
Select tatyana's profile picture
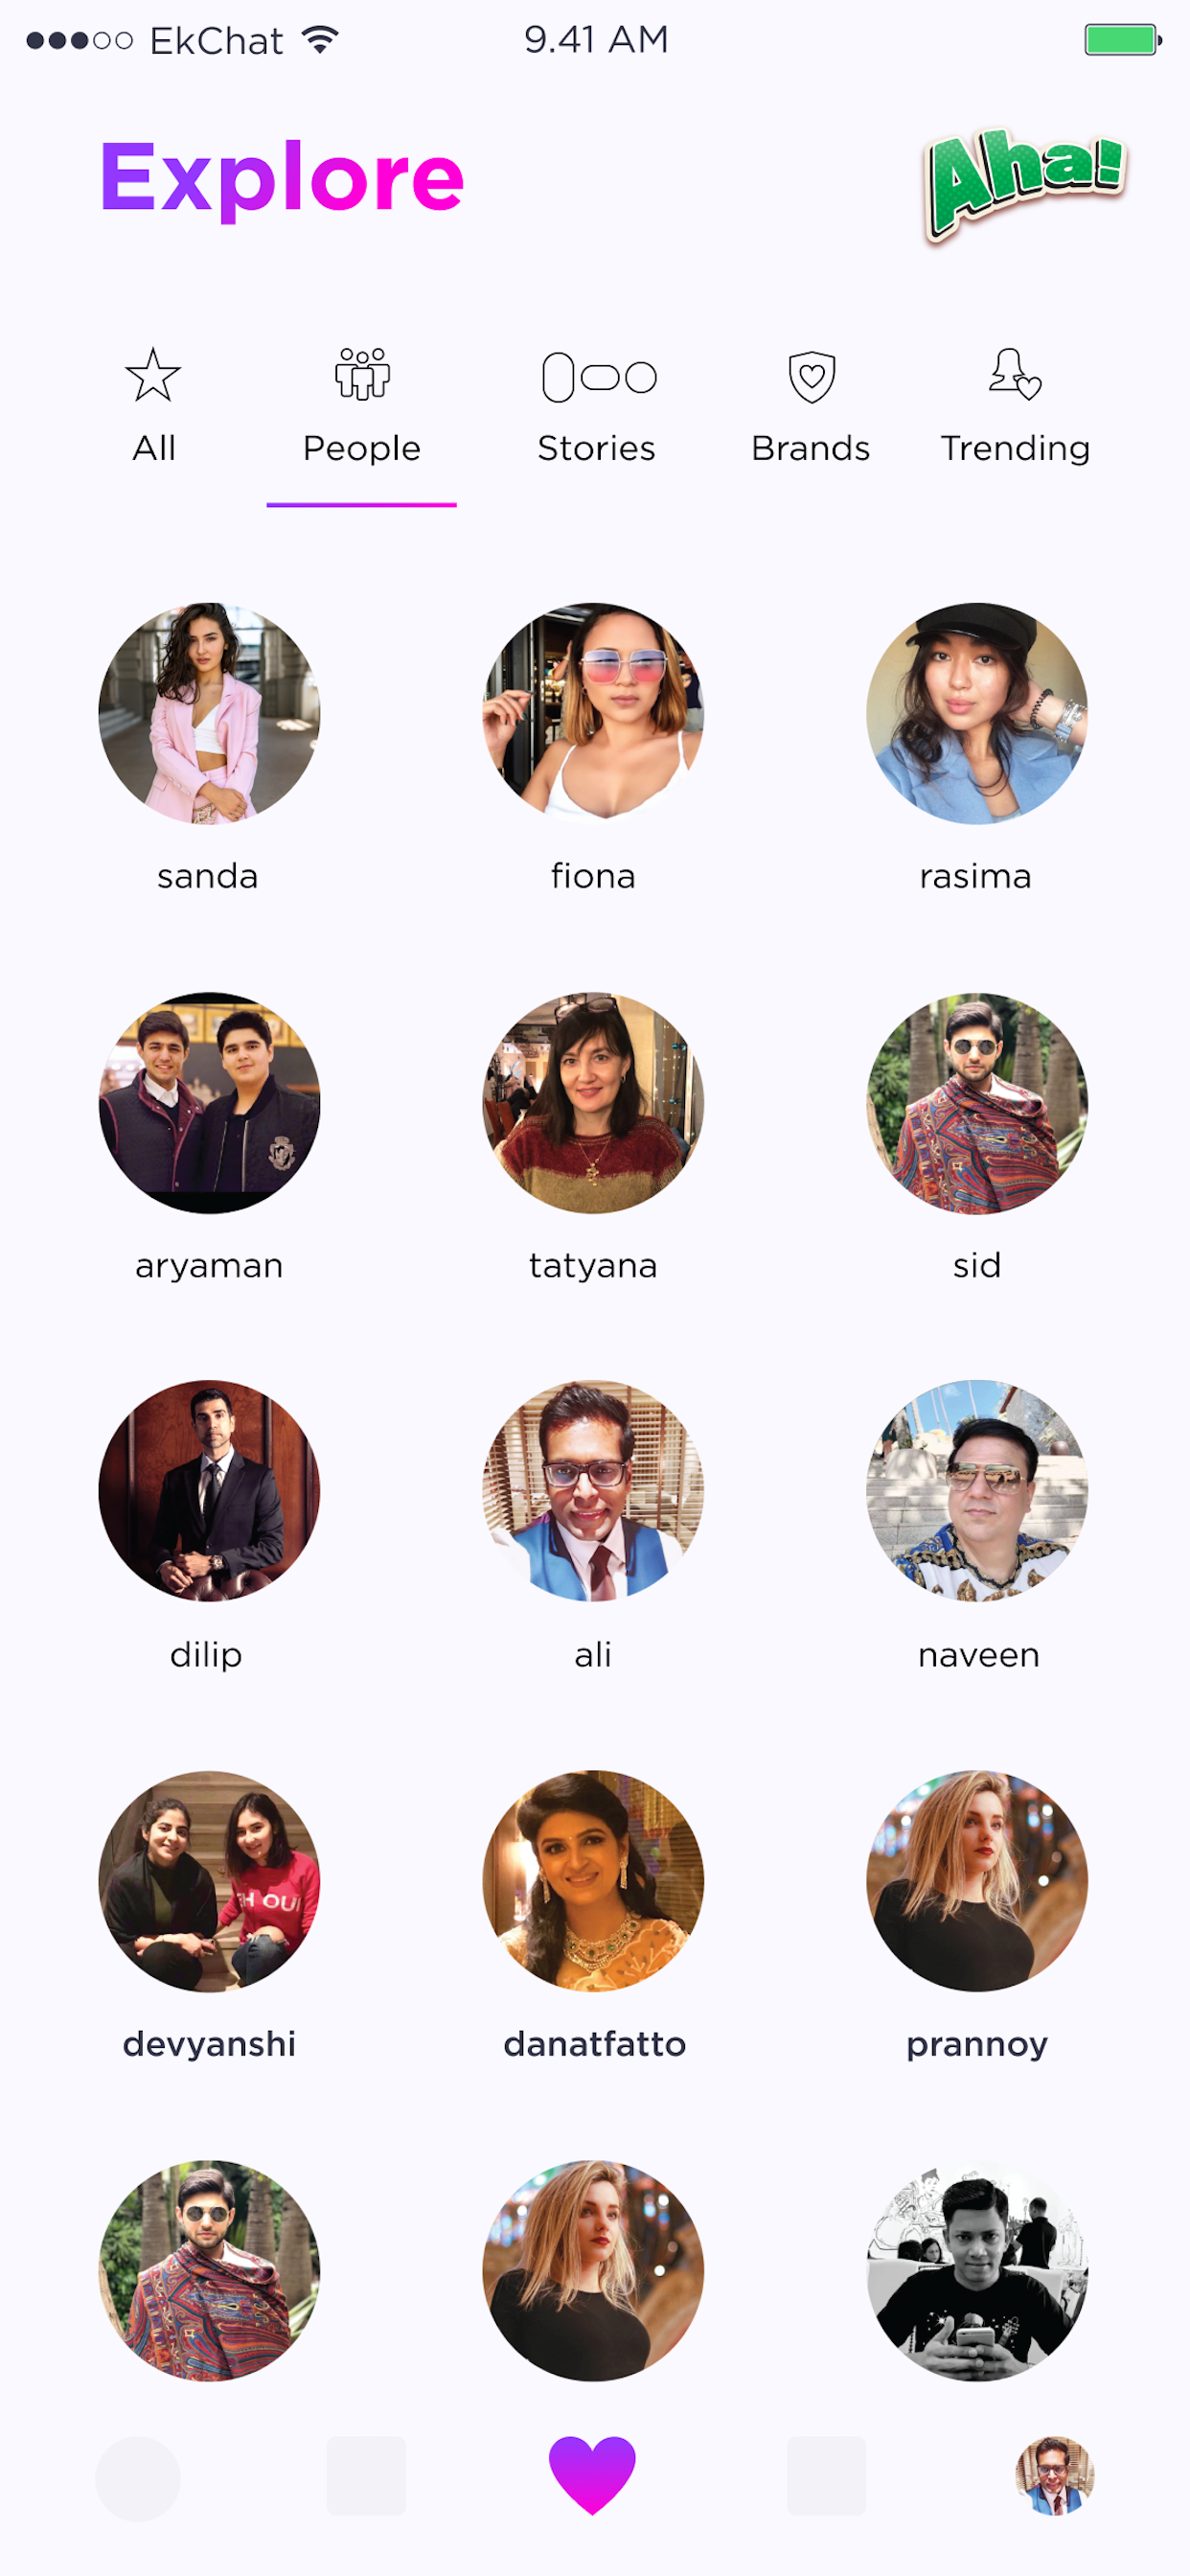point(593,1102)
